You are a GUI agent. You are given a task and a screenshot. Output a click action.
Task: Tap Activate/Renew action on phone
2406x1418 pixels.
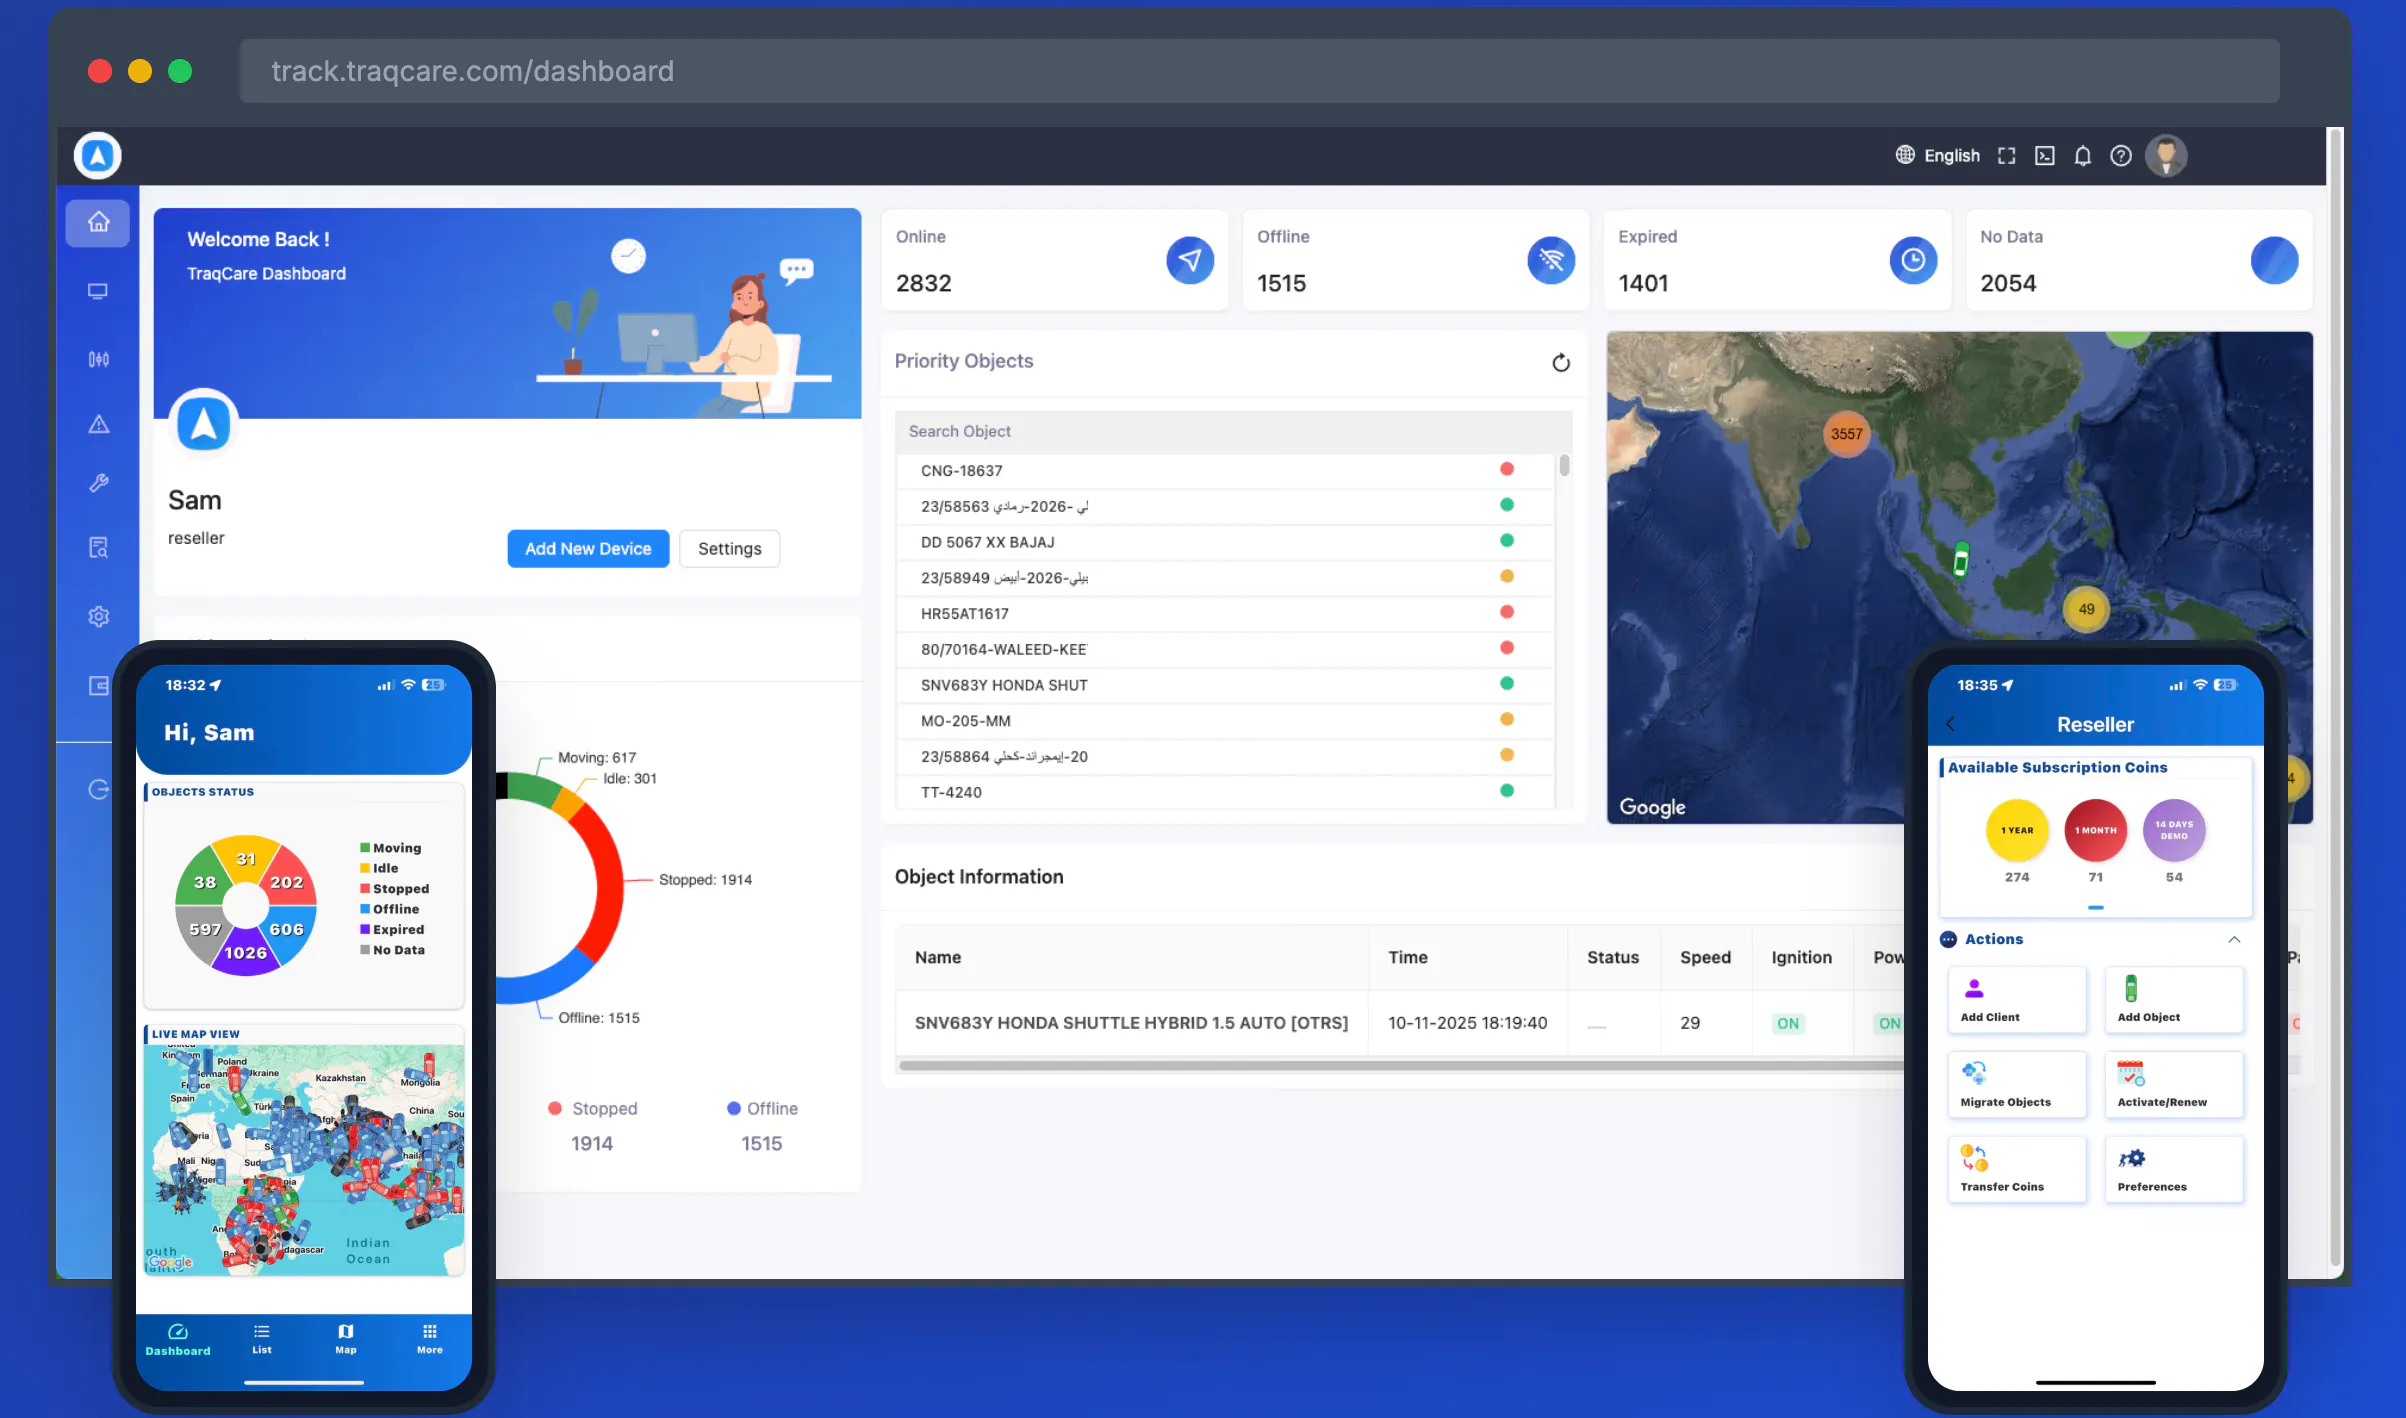tap(2174, 1084)
